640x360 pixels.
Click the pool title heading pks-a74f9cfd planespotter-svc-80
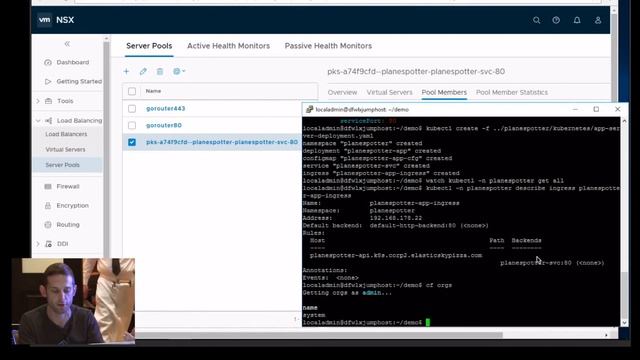[x=416, y=71]
